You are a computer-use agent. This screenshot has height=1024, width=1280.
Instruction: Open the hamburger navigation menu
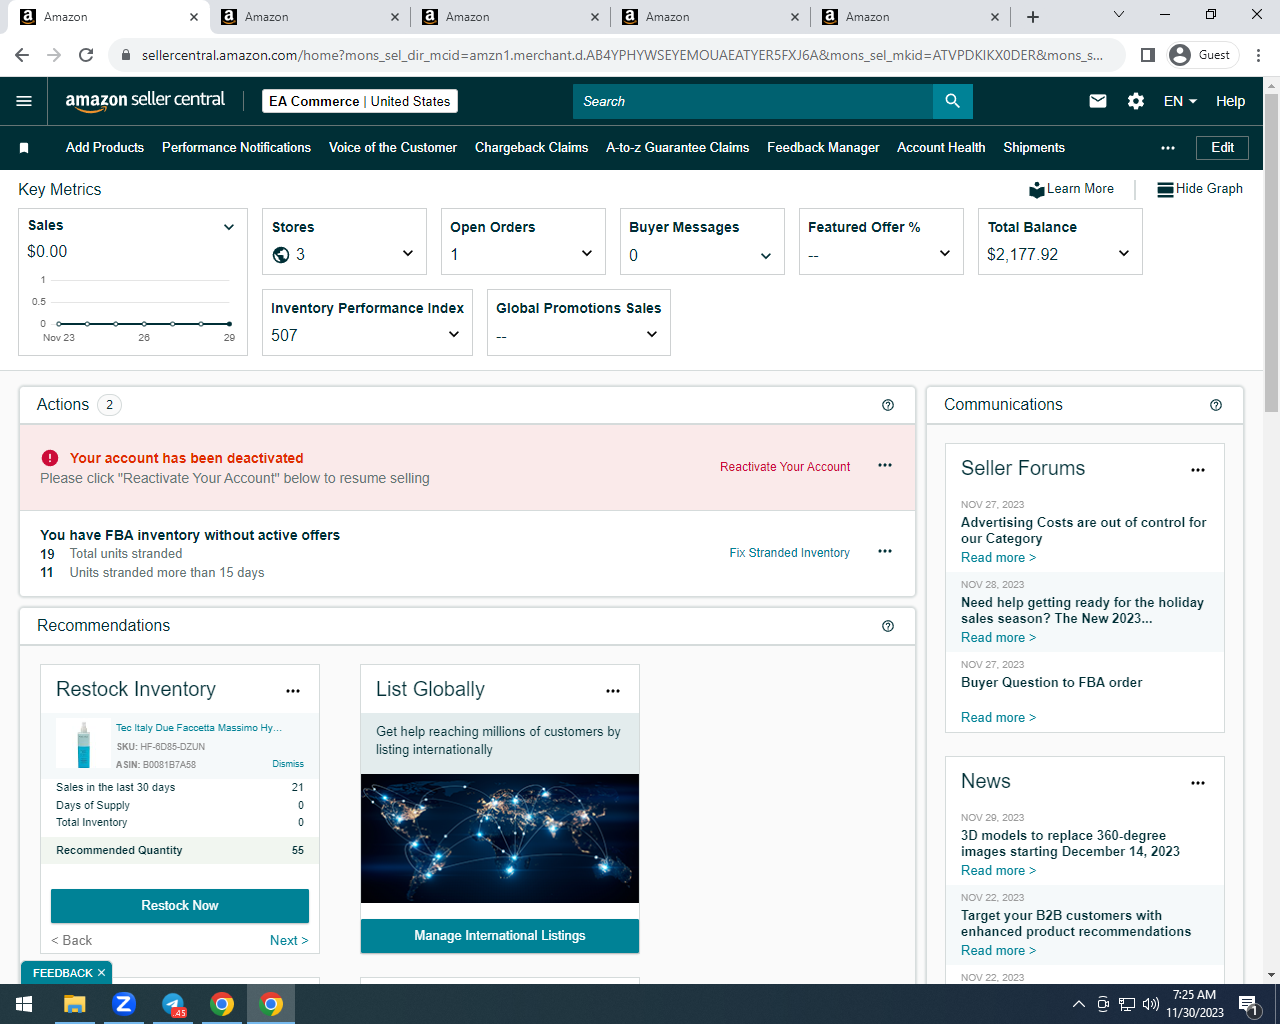24,101
